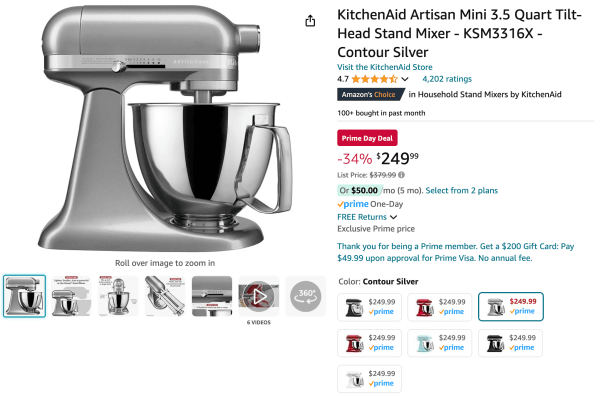The height and width of the screenshot is (396, 600).
Task: Click the prime One-Day logo
Action: point(352,204)
